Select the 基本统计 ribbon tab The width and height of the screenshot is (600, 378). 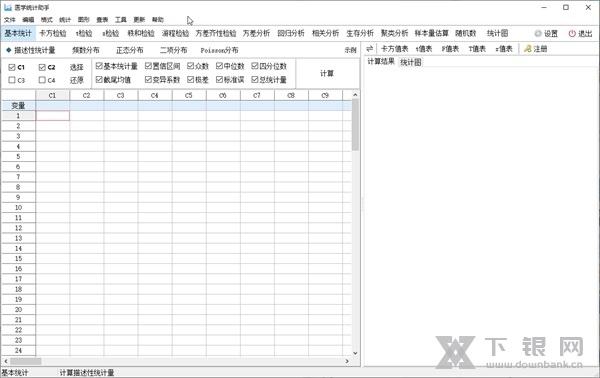click(18, 33)
